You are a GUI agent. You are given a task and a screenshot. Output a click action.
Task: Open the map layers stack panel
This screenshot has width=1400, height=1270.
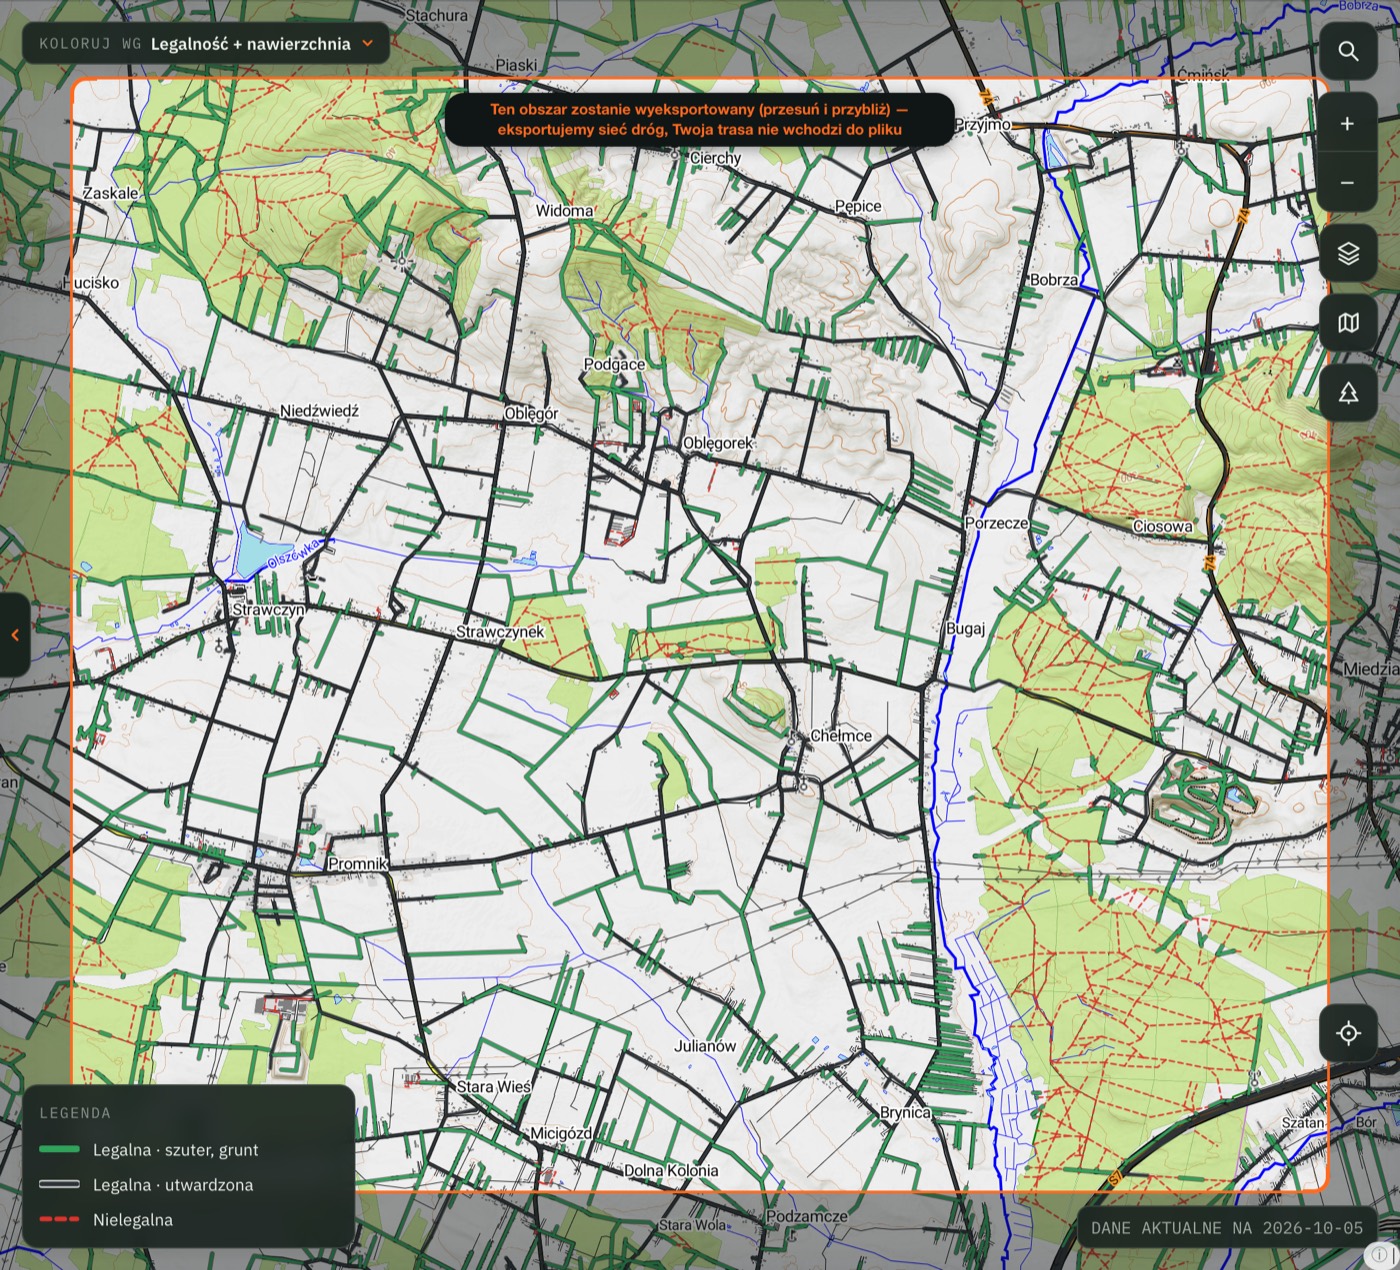[1348, 253]
